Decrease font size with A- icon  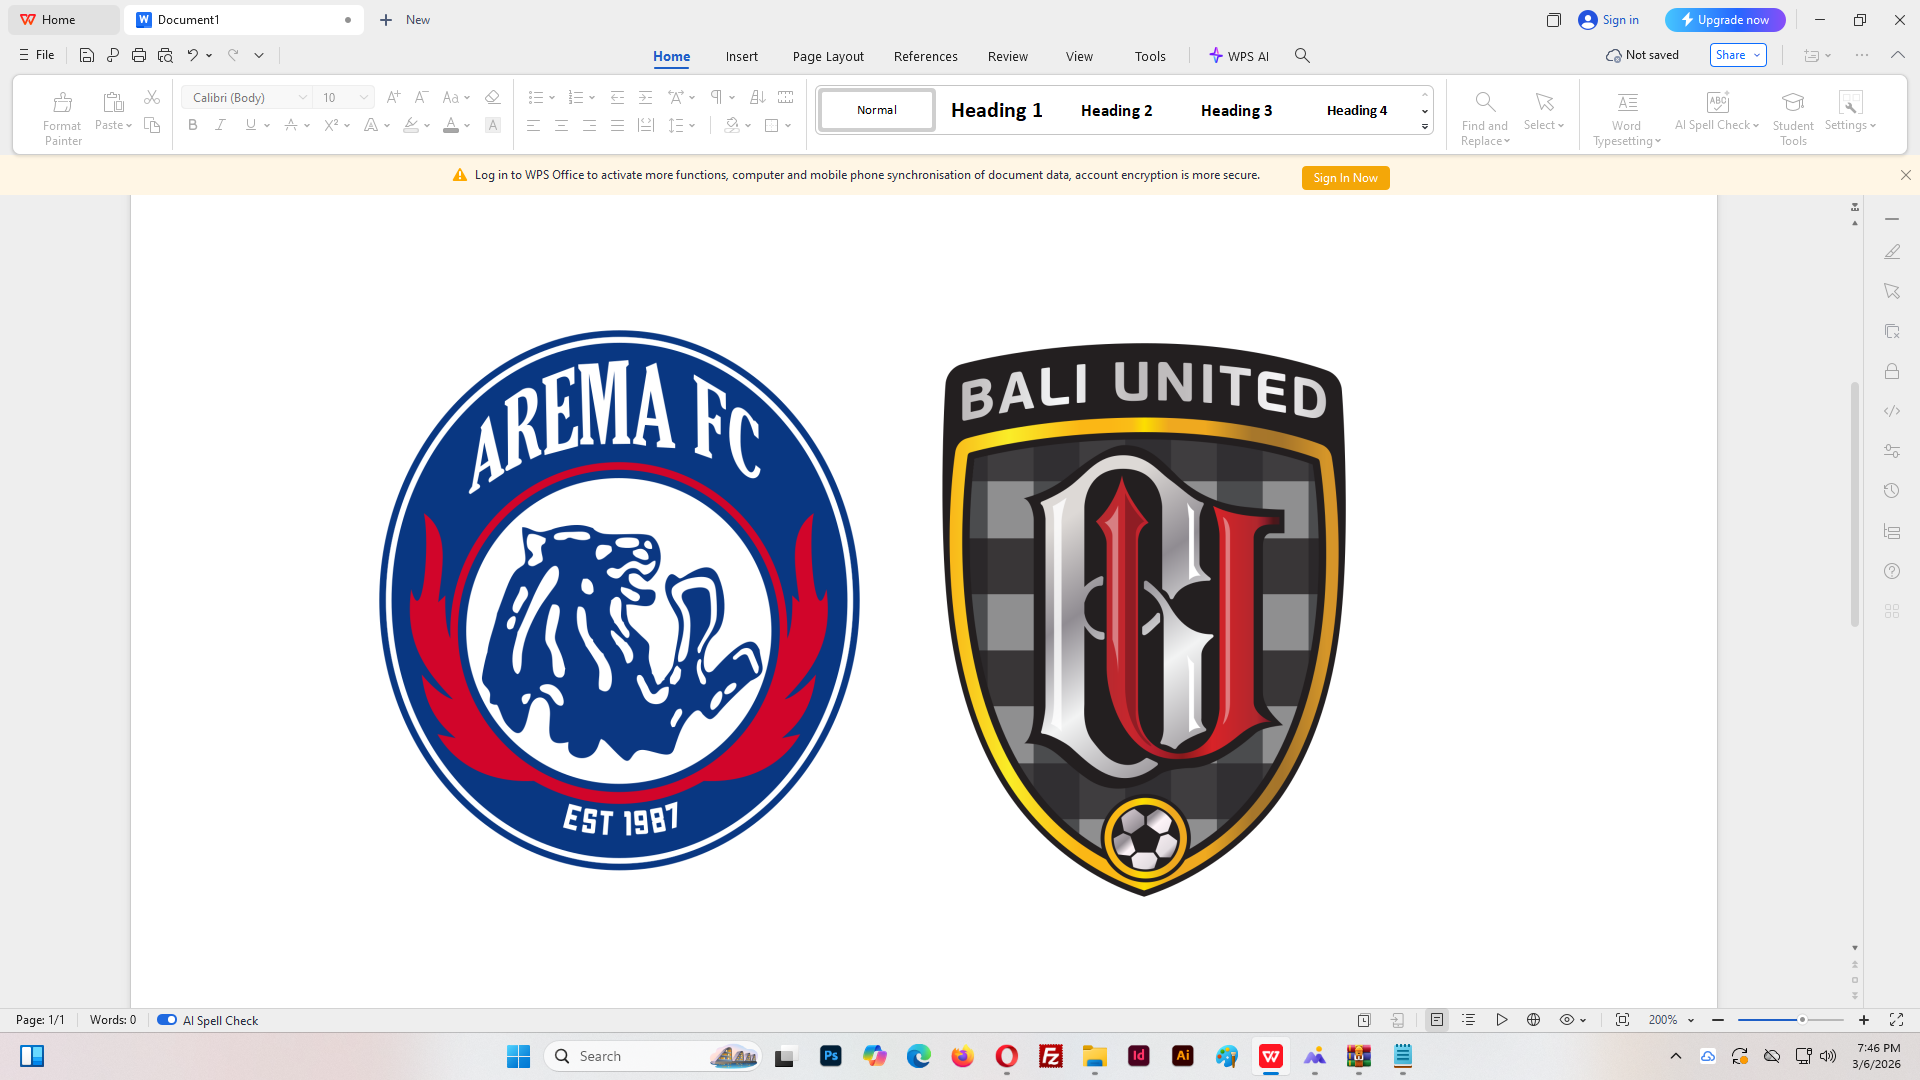(x=421, y=97)
